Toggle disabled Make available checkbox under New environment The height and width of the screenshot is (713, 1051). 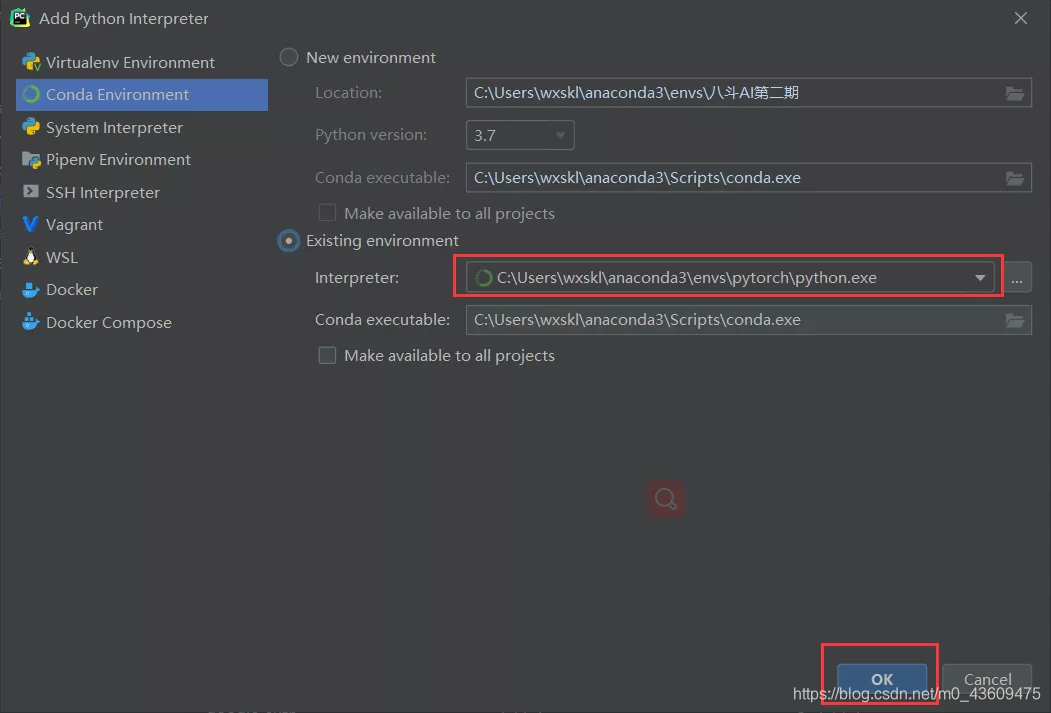(x=327, y=213)
